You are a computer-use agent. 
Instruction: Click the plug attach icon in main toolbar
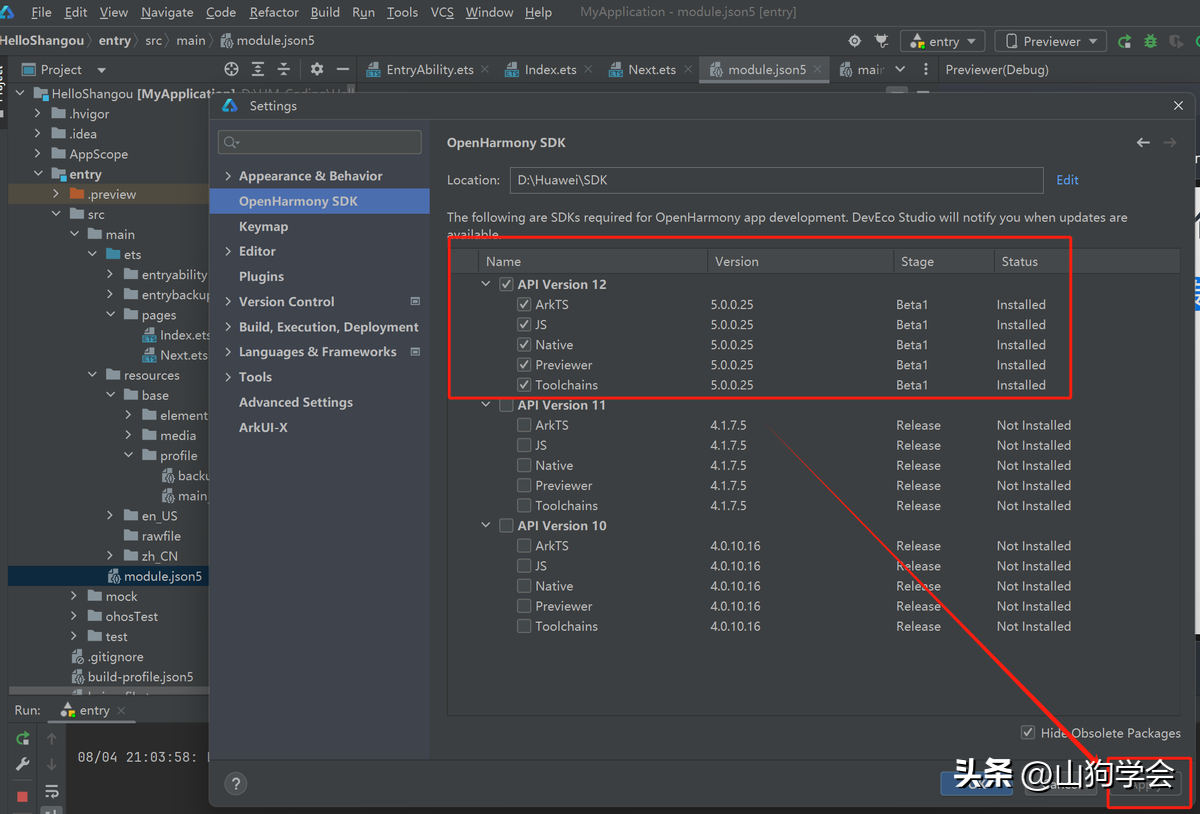click(x=881, y=41)
